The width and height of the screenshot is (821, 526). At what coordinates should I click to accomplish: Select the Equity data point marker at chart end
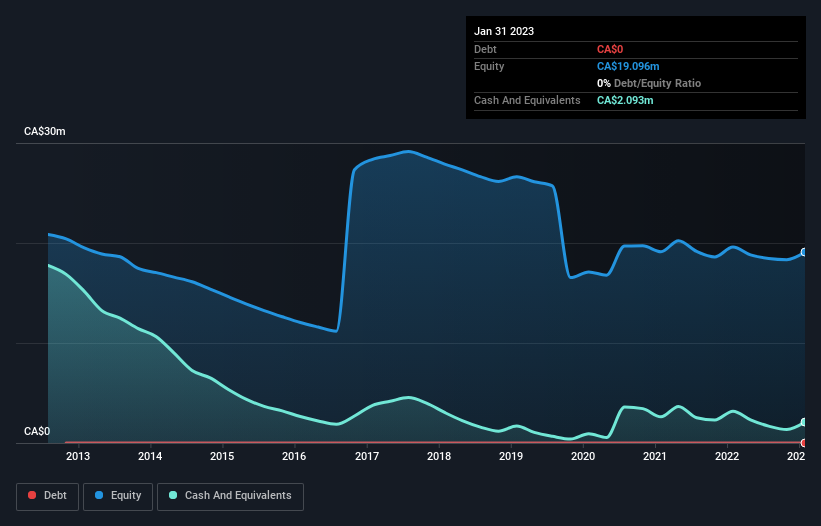coord(804,252)
